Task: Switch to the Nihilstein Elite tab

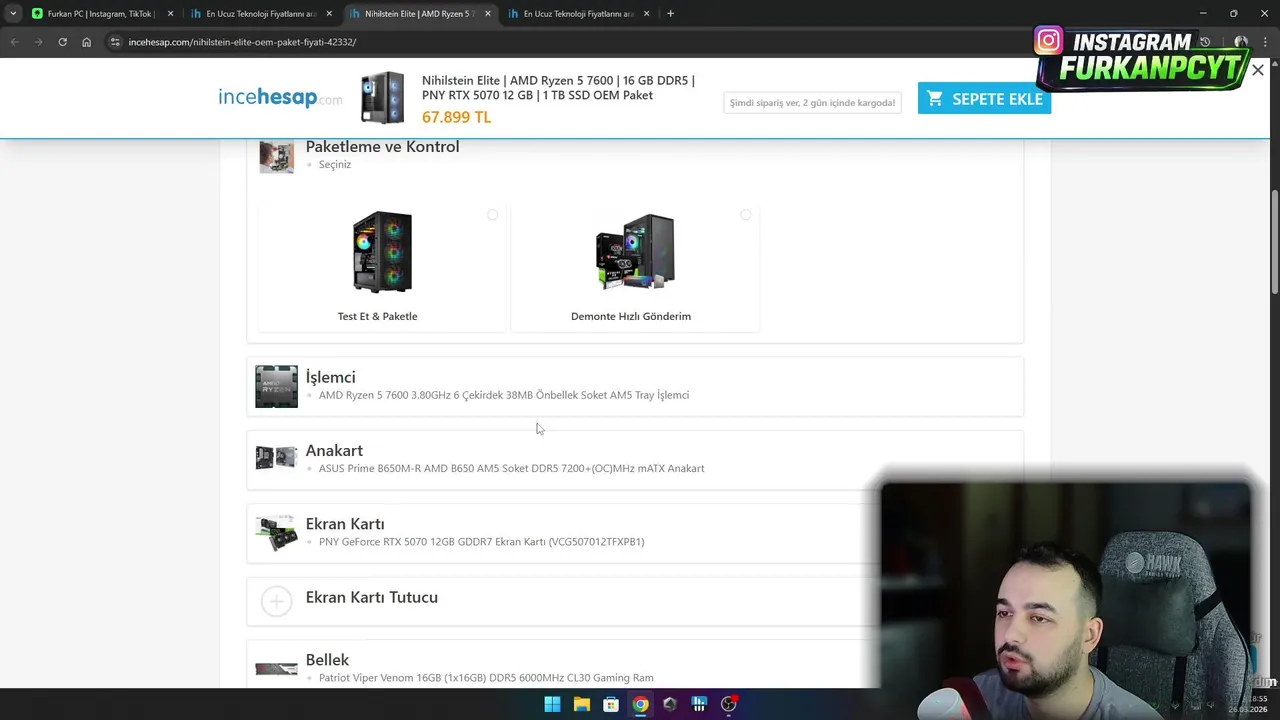Action: click(x=418, y=13)
